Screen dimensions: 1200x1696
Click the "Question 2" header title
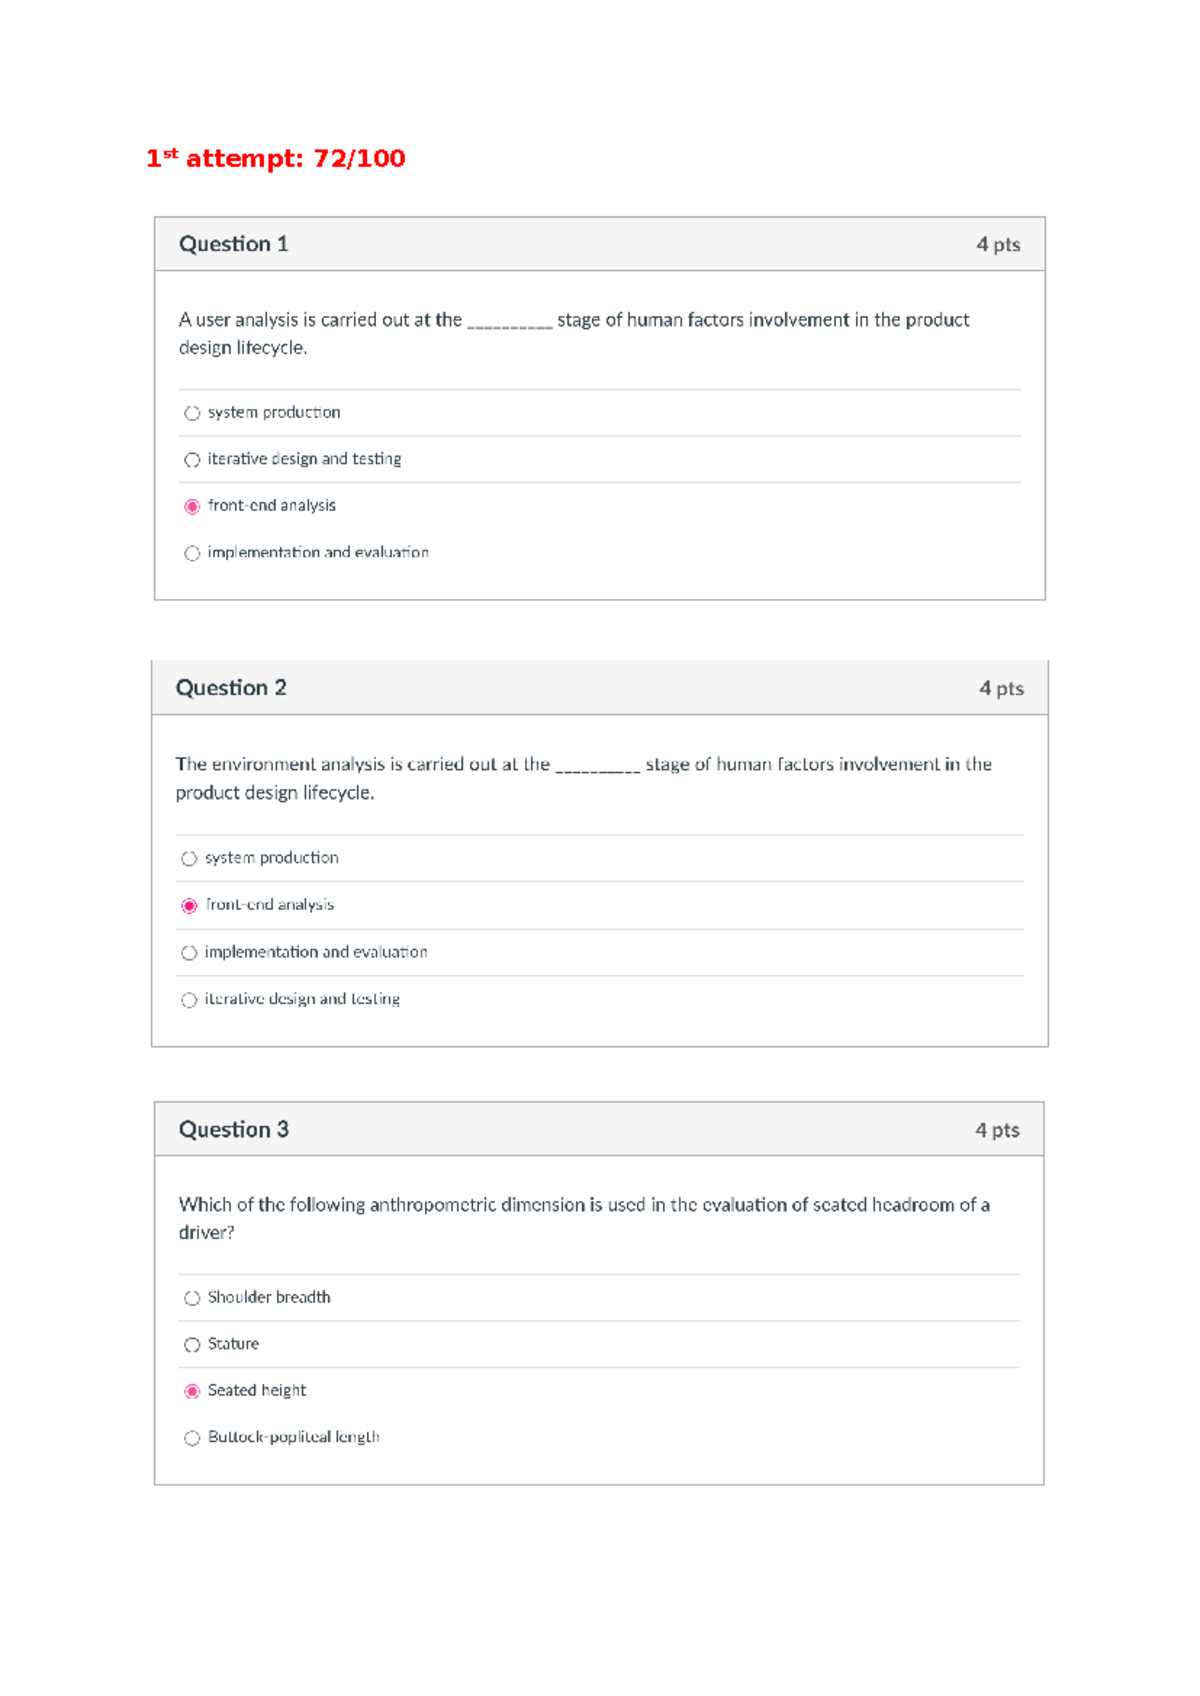[x=231, y=688]
